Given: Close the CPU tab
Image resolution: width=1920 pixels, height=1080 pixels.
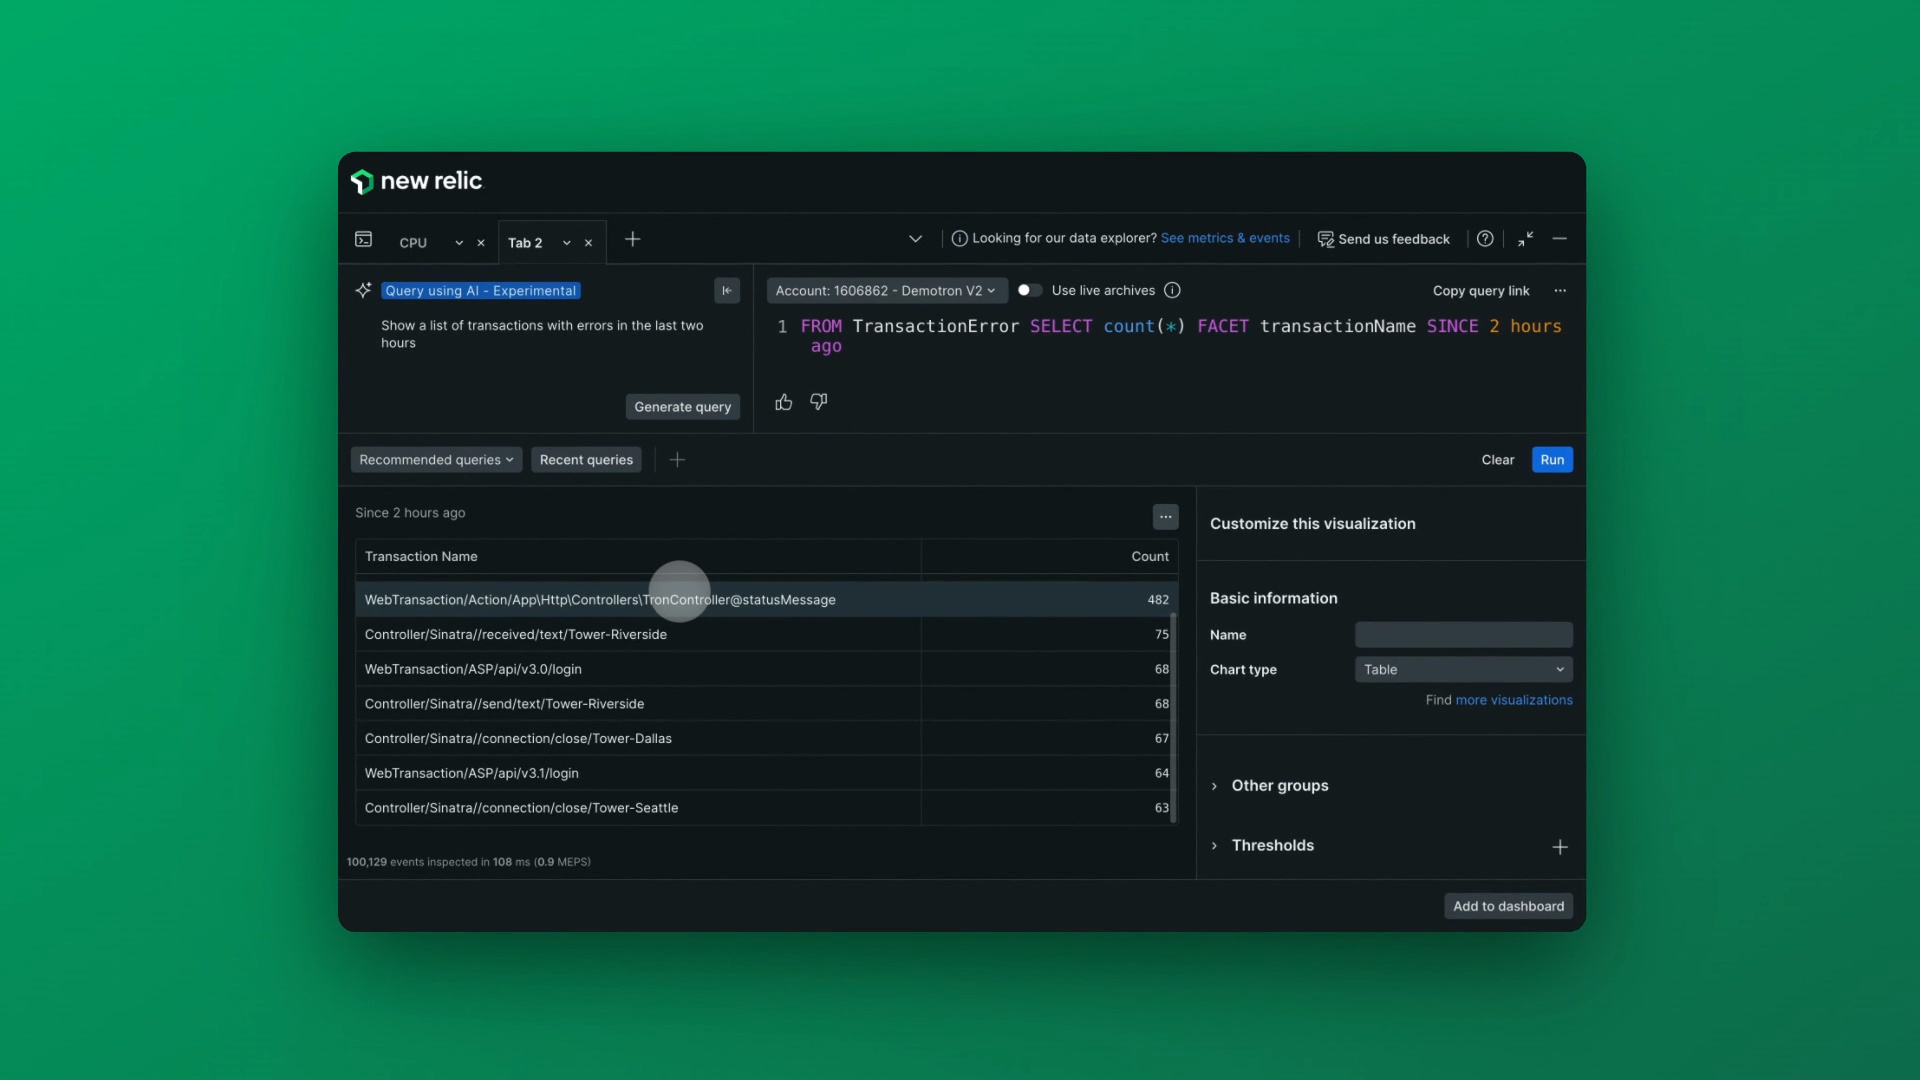Looking at the screenshot, I should pos(481,243).
